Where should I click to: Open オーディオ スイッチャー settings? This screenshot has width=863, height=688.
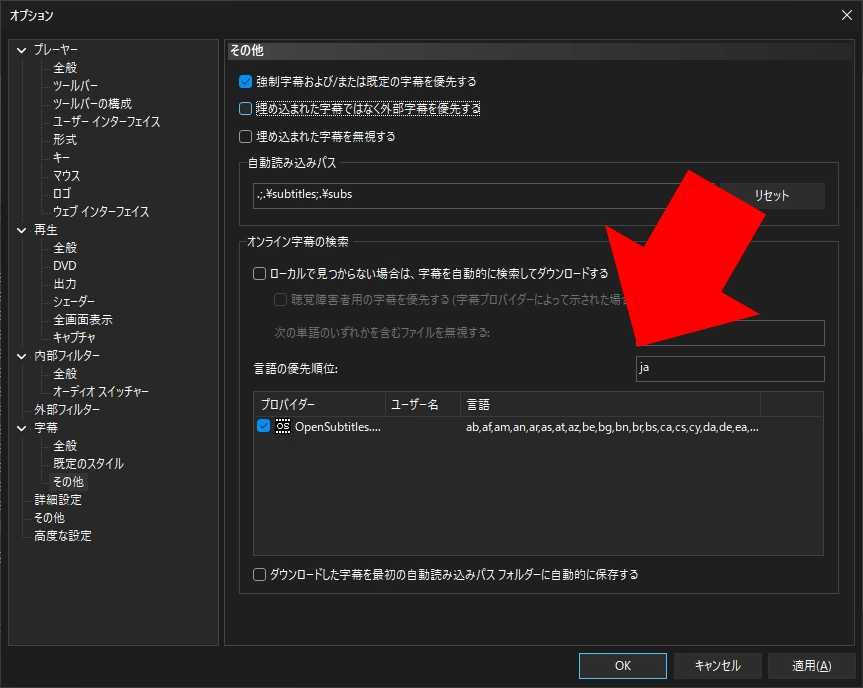click(101, 392)
